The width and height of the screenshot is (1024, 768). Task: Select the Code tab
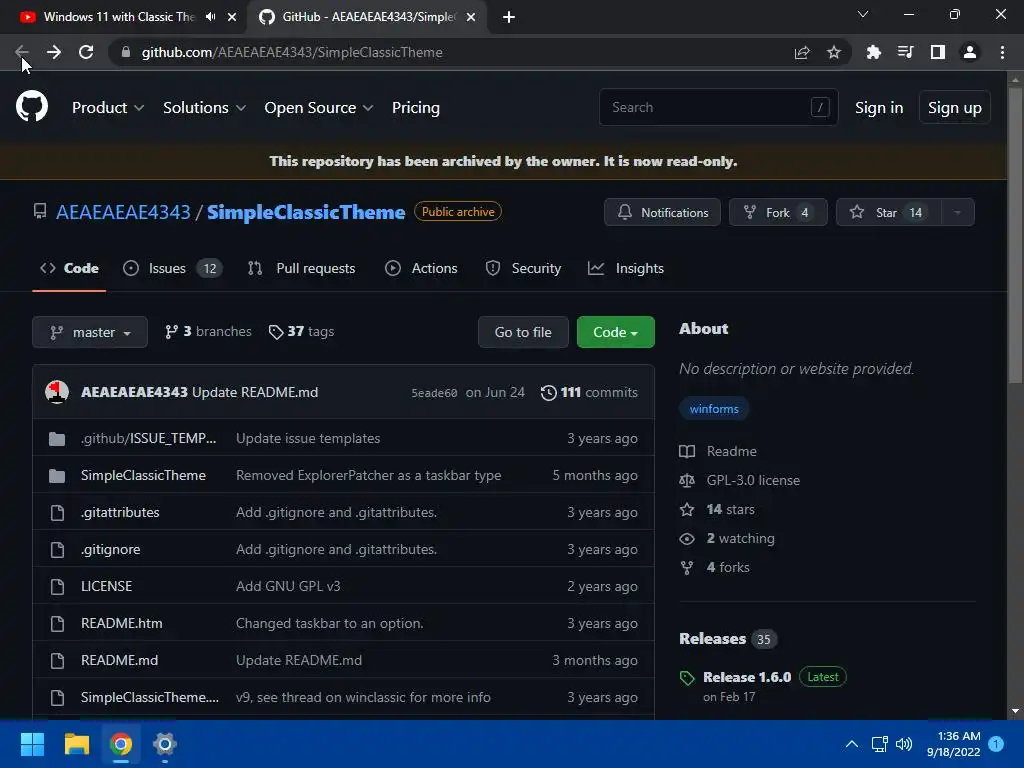click(69, 268)
